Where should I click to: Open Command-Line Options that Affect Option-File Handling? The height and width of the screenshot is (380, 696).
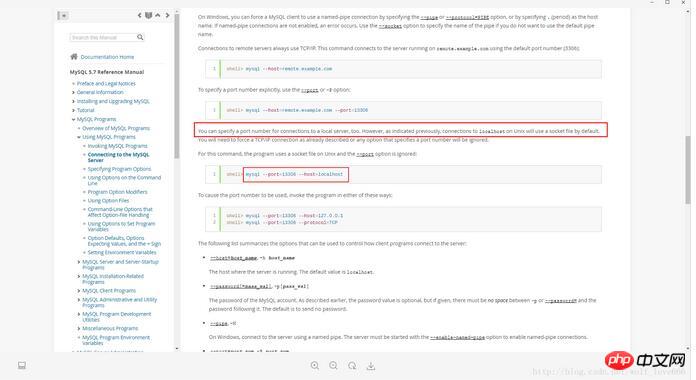pos(120,212)
